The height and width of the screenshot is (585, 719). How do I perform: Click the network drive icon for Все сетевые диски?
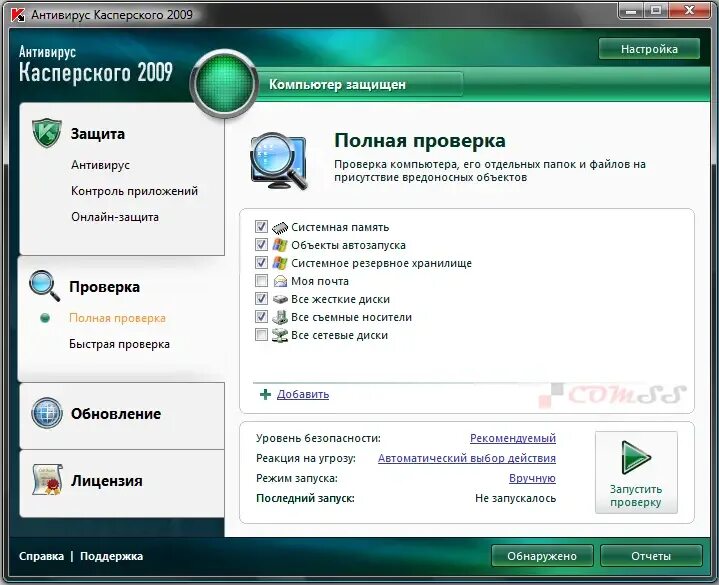coord(280,335)
